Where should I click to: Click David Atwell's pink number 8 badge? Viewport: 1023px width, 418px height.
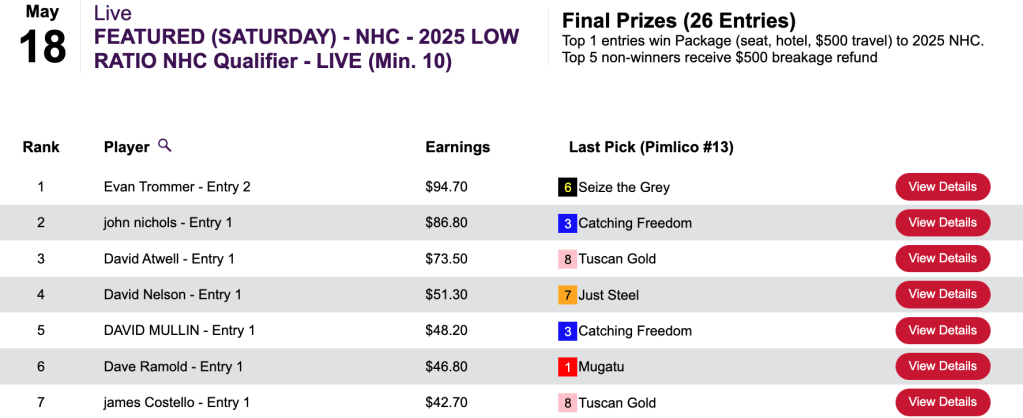[567, 259]
